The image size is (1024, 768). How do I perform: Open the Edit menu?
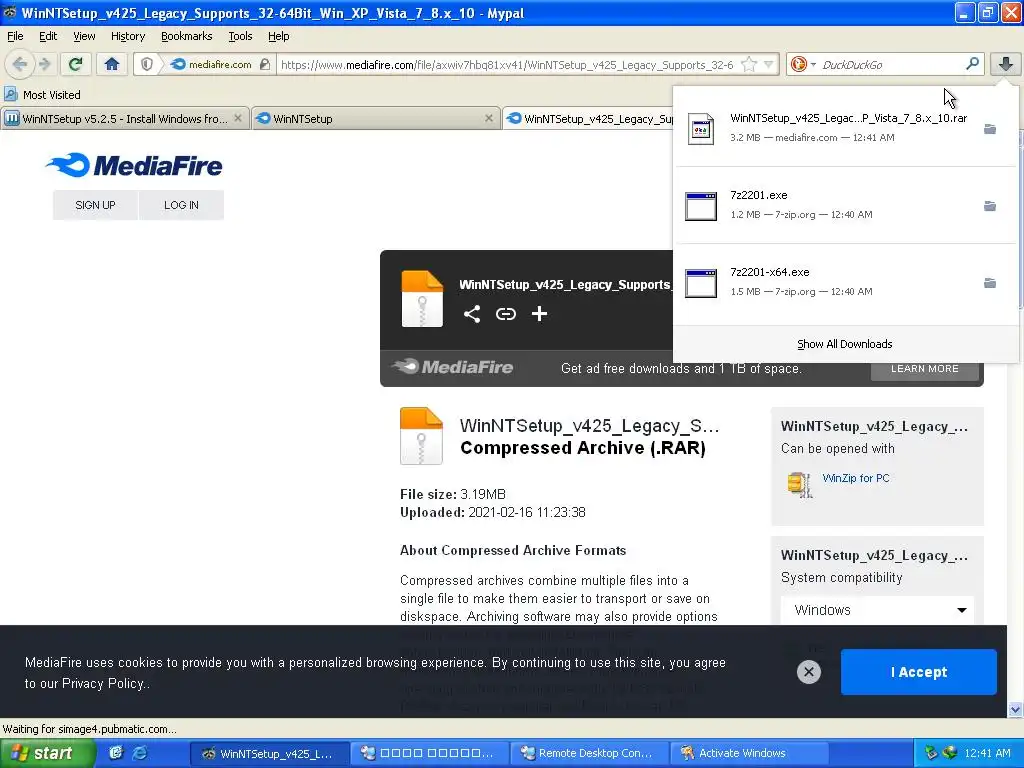(48, 36)
